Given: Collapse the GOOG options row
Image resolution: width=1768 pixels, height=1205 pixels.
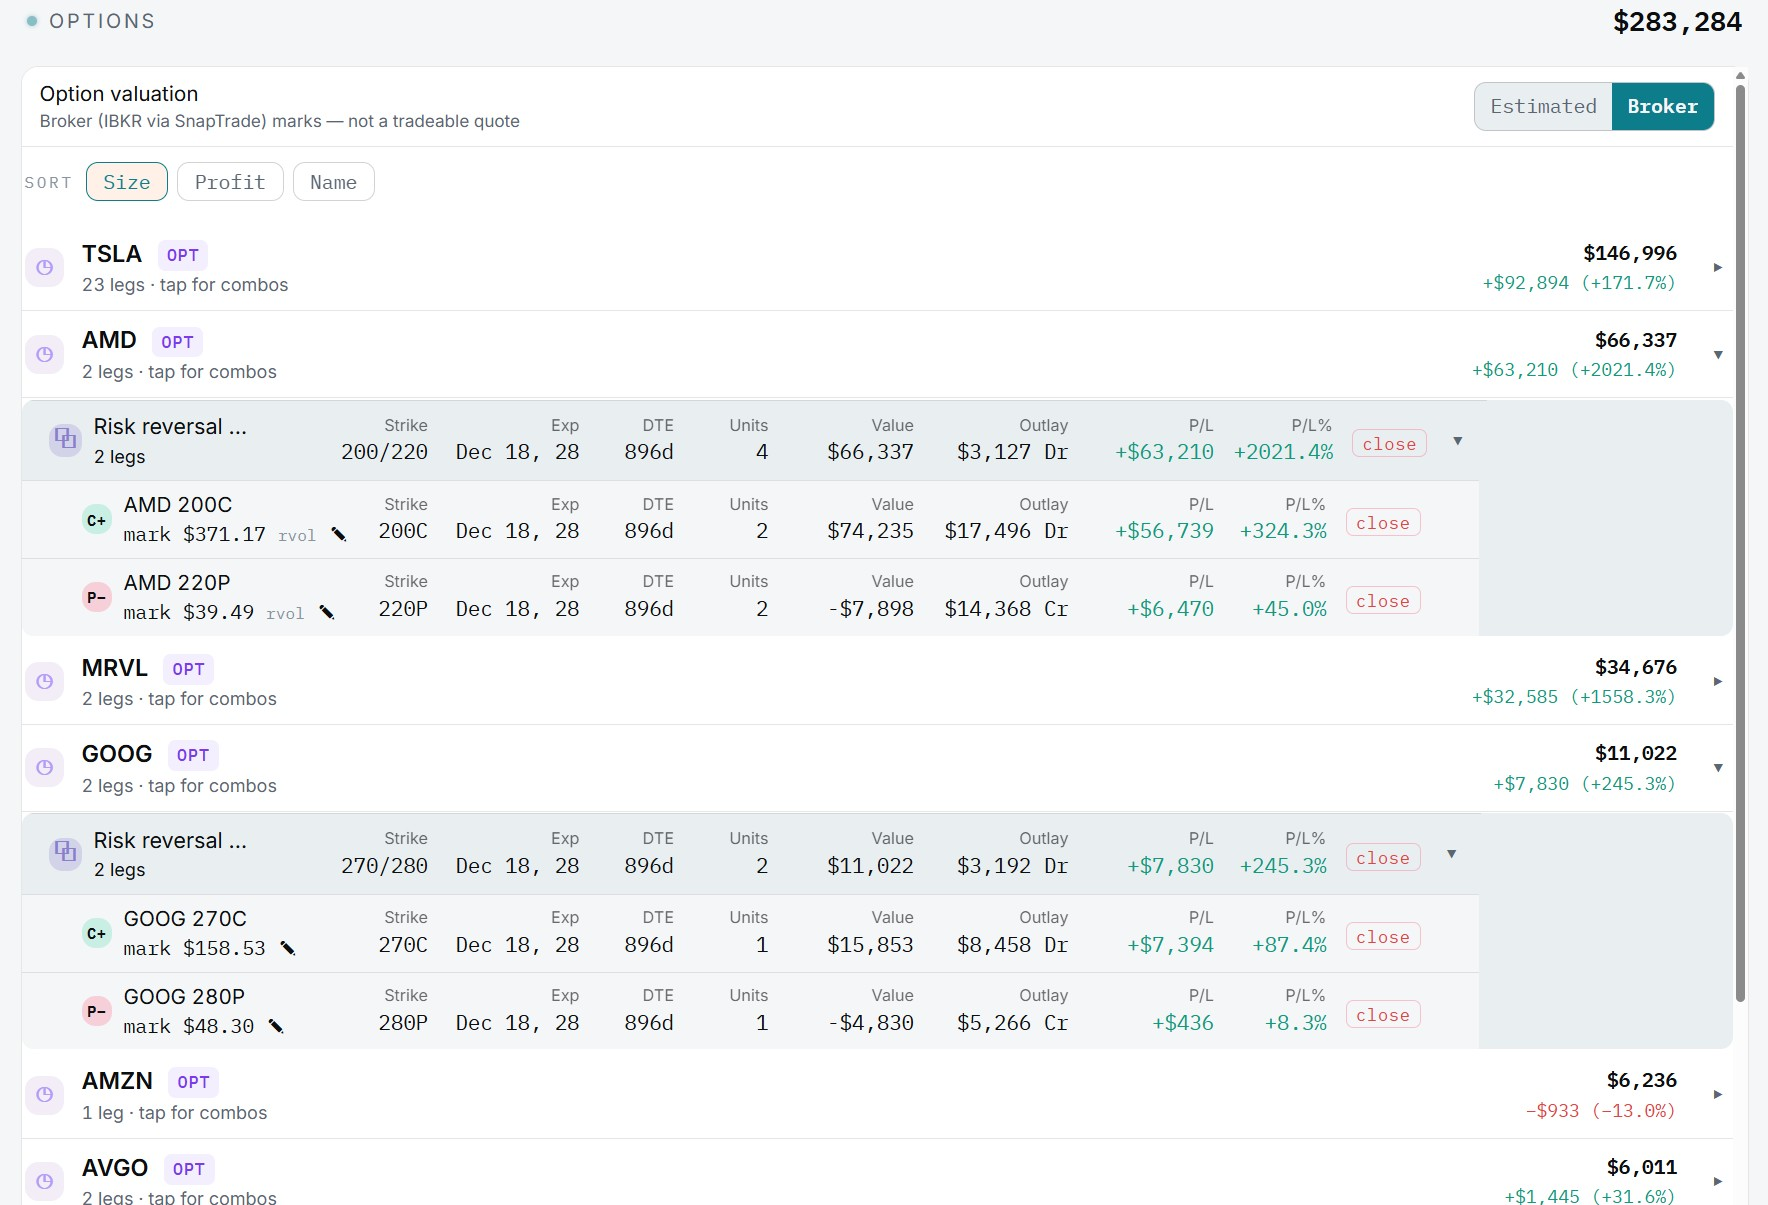Looking at the screenshot, I should coord(1718,768).
